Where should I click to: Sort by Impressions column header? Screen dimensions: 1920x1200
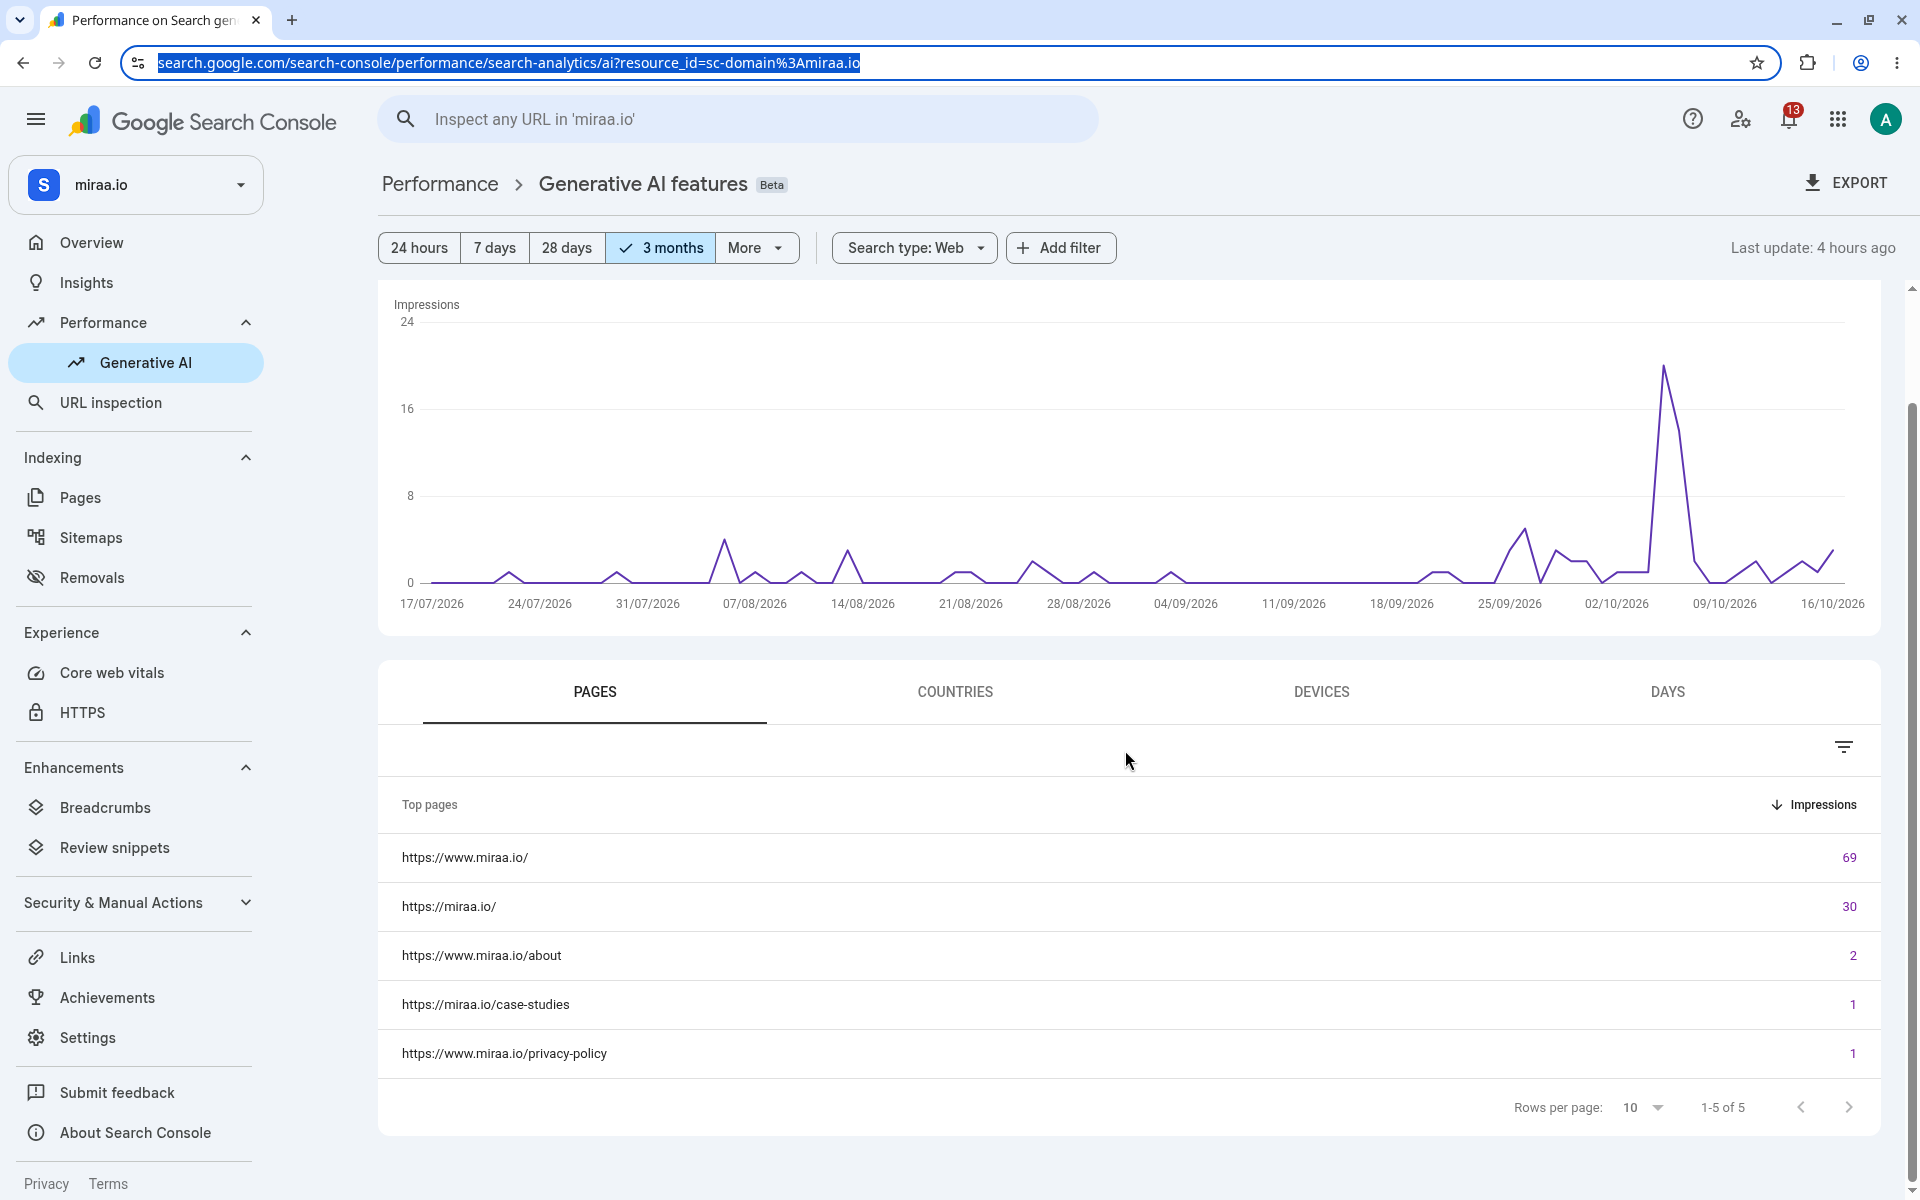(x=1813, y=805)
